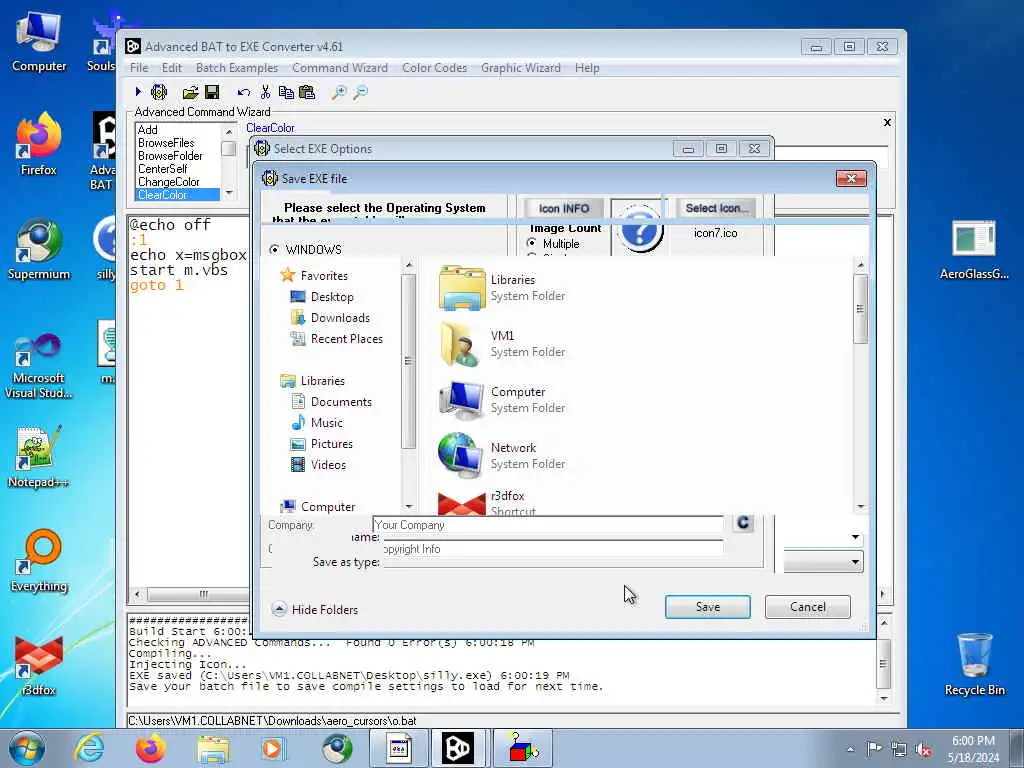This screenshot has height=768, width=1024.
Task: Open Windows Media Player from taskbar
Action: (x=273, y=748)
